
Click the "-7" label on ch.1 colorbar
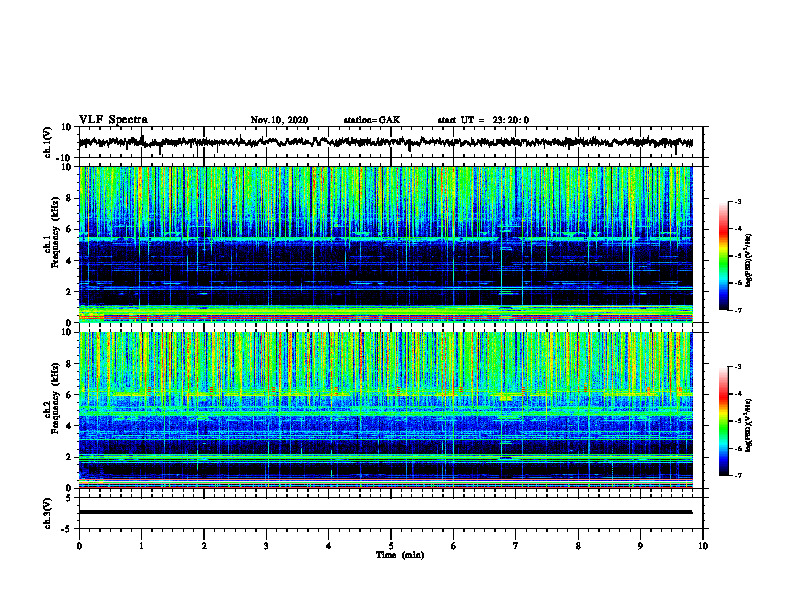pyautogui.click(x=737, y=310)
